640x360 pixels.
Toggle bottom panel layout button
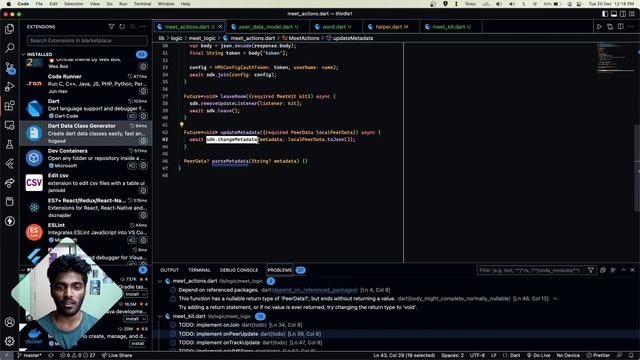(614, 14)
